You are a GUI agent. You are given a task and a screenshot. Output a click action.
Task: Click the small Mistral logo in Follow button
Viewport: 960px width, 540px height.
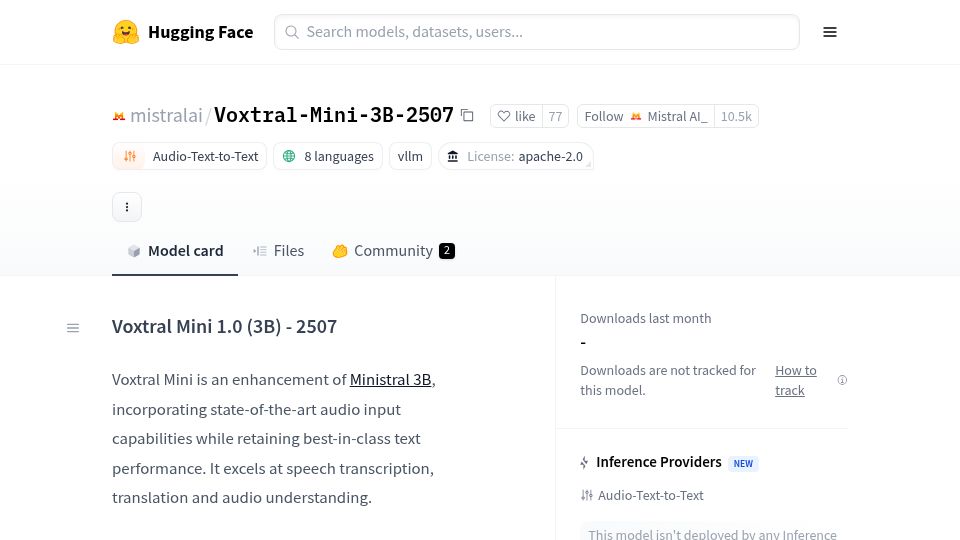click(636, 116)
